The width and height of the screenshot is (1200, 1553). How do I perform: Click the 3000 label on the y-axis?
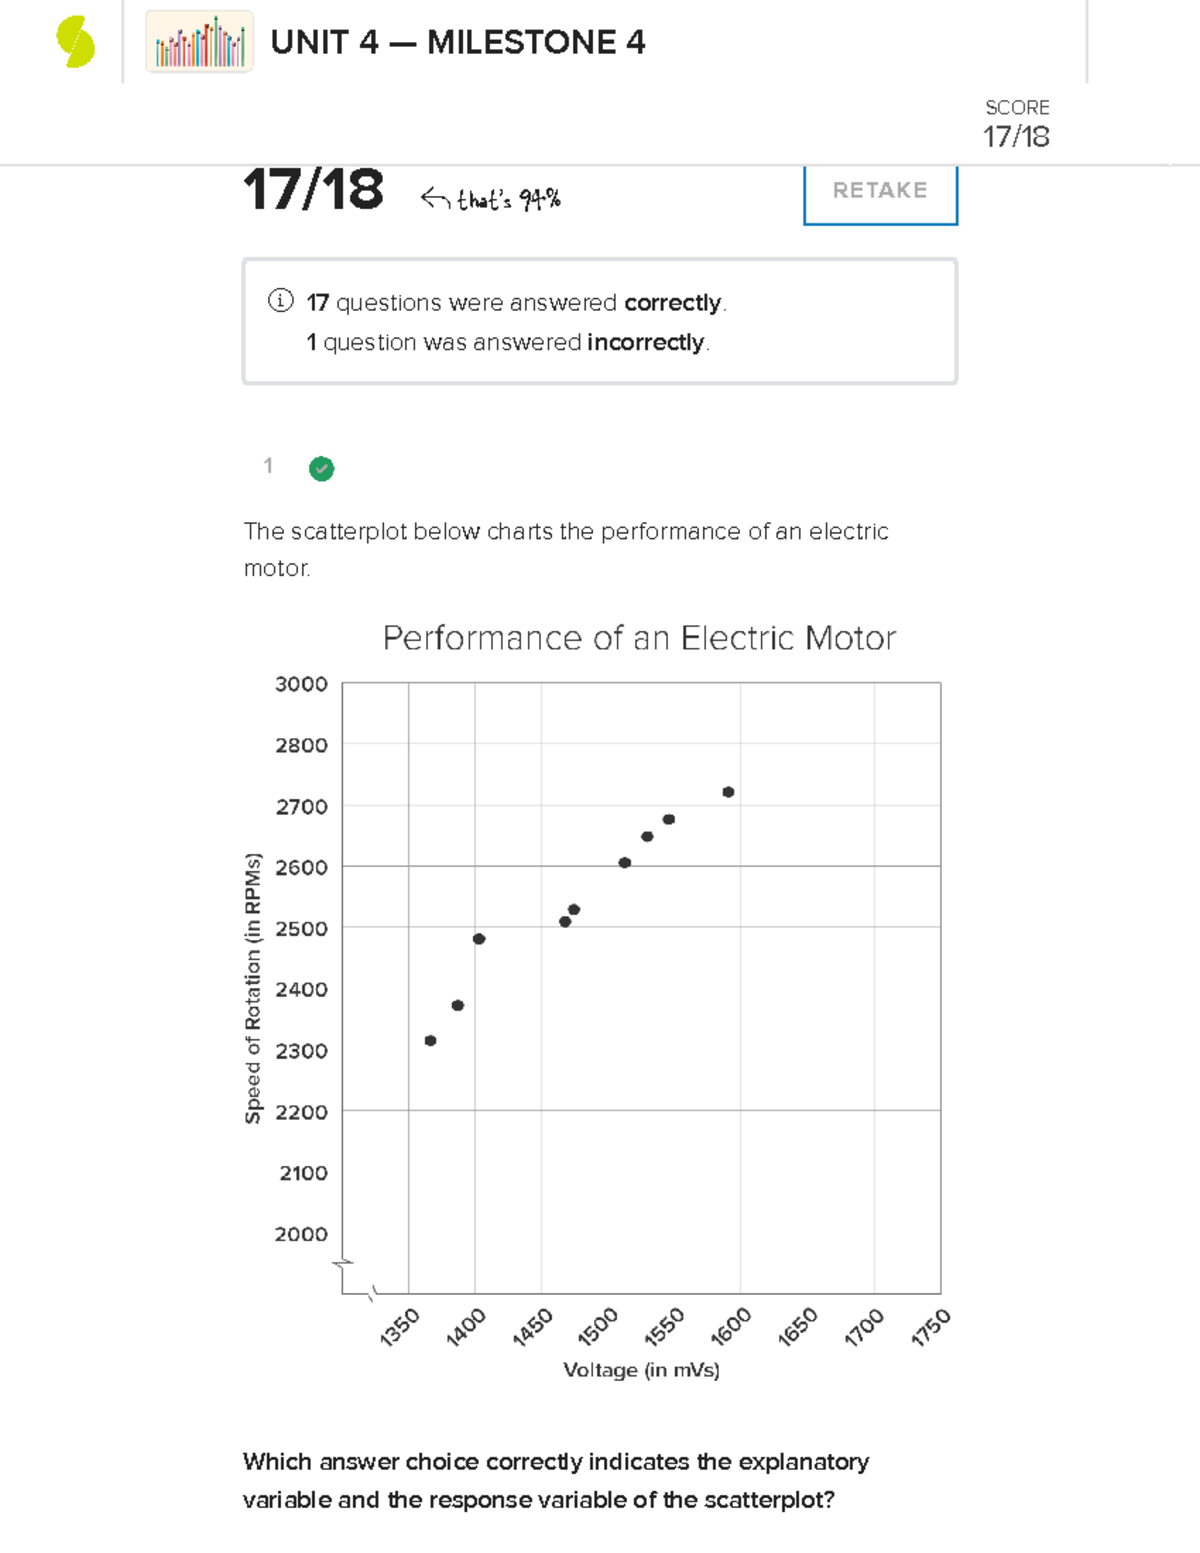301,684
